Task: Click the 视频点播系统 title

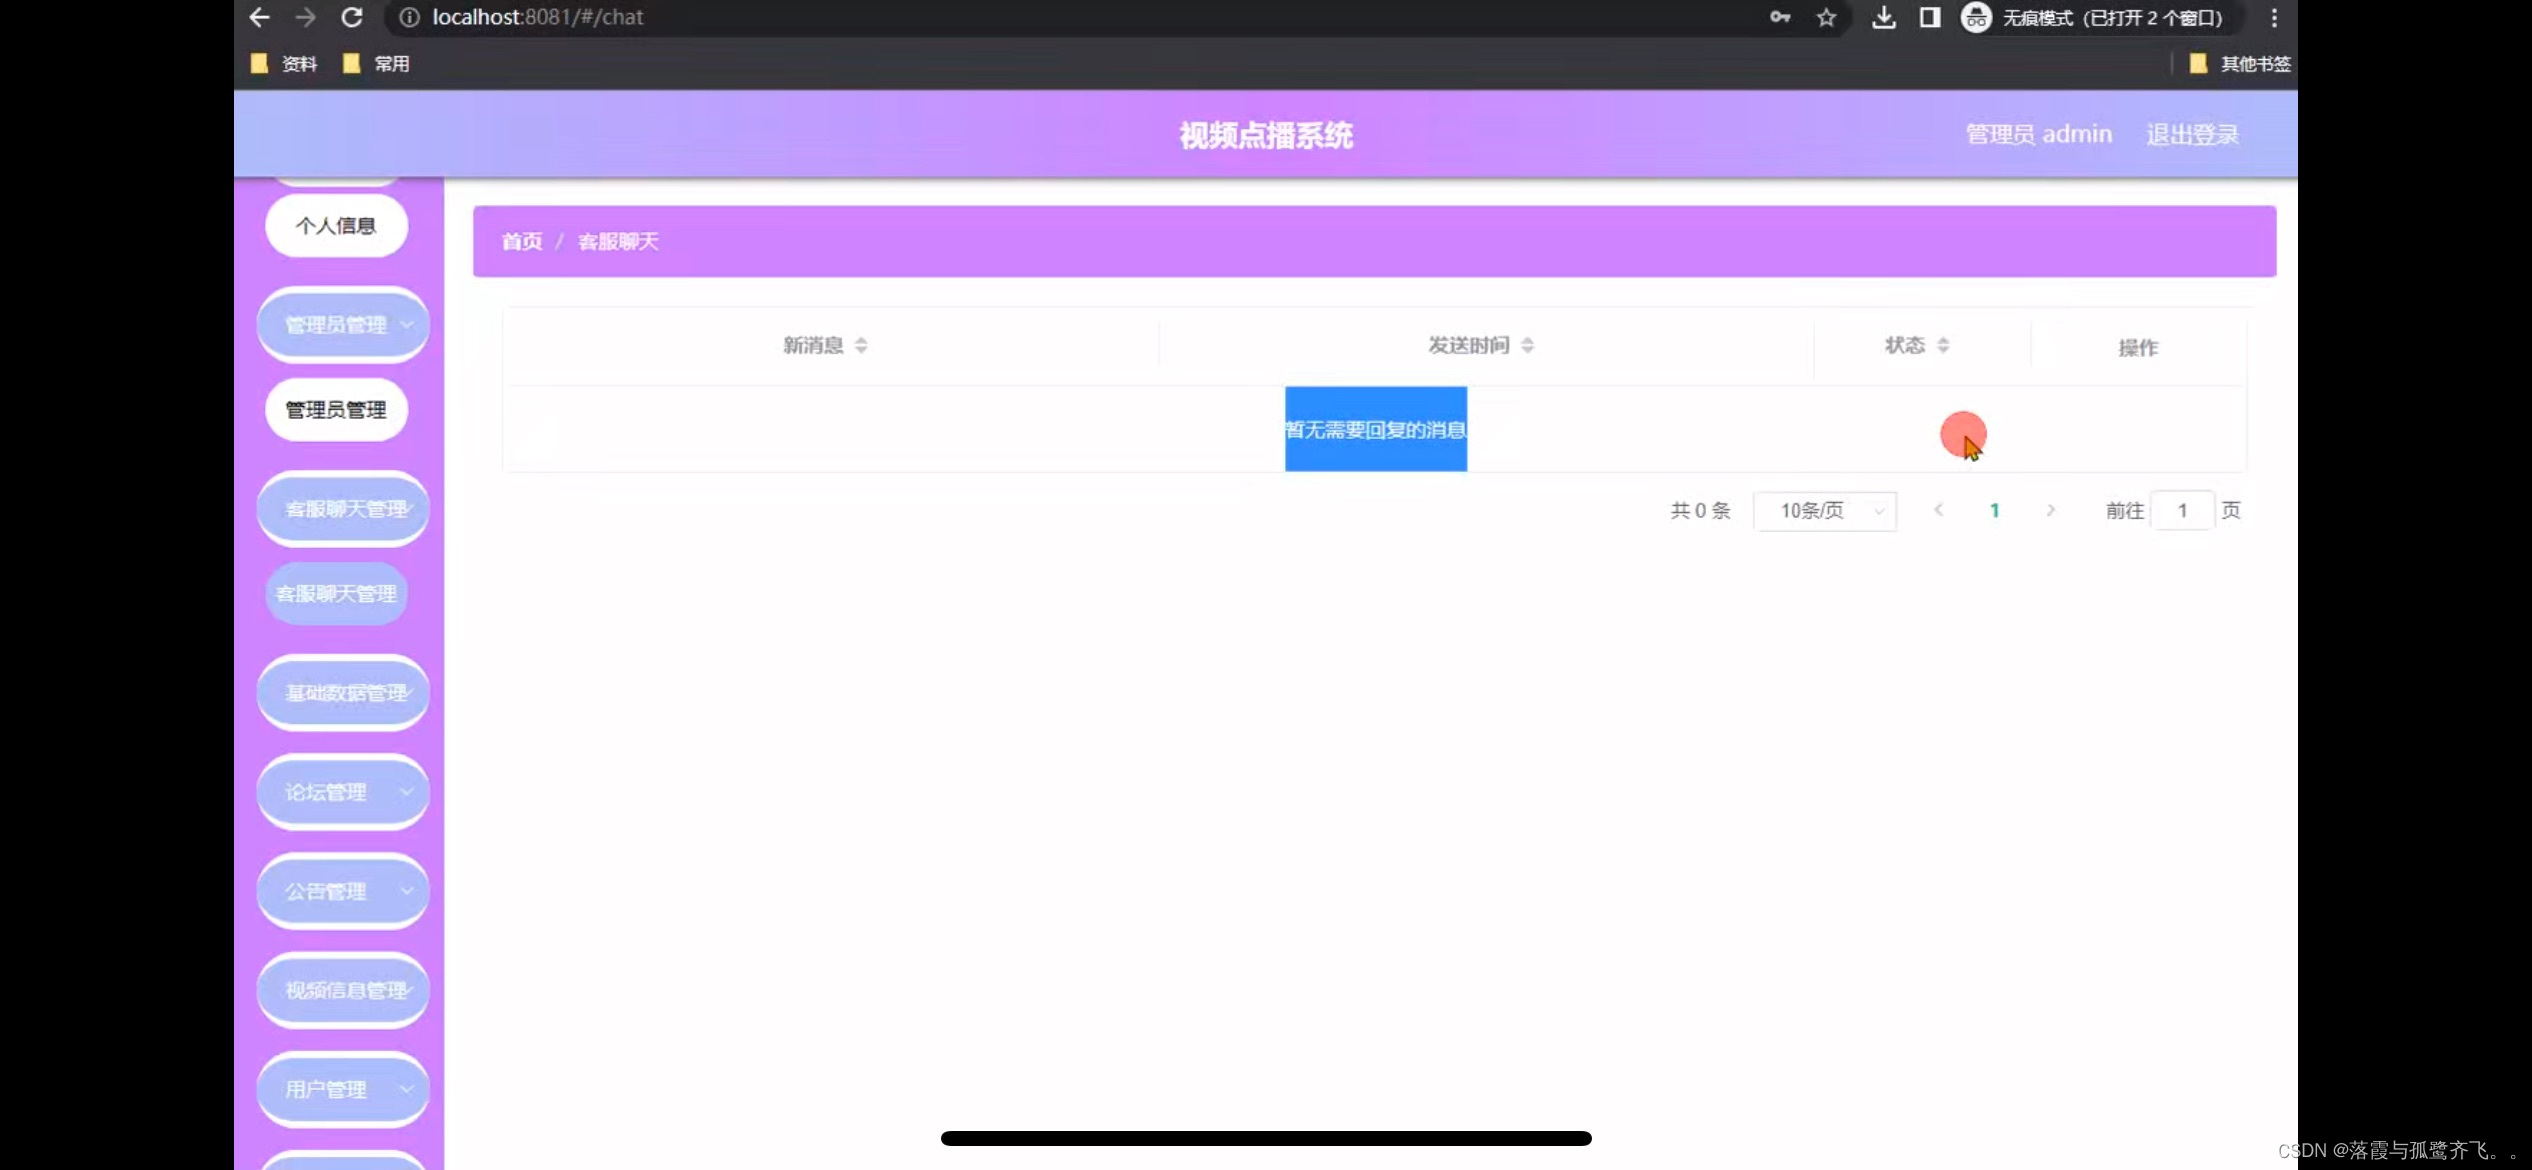Action: (1266, 135)
